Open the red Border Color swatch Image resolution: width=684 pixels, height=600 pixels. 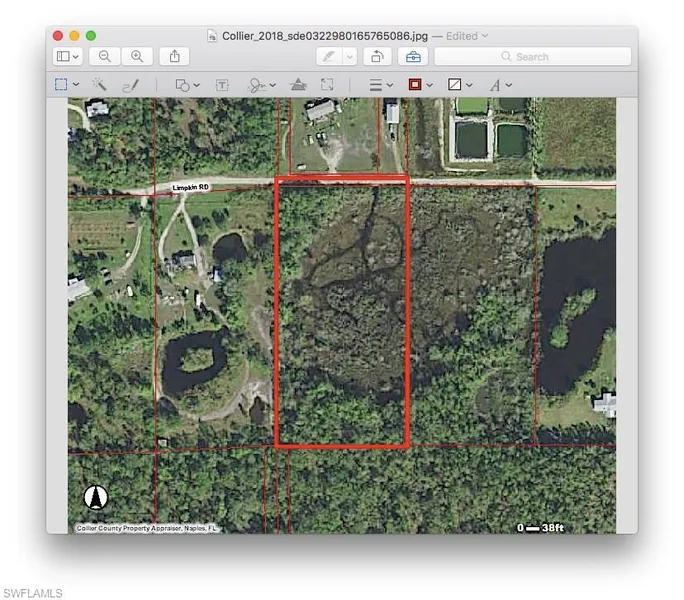coord(420,86)
